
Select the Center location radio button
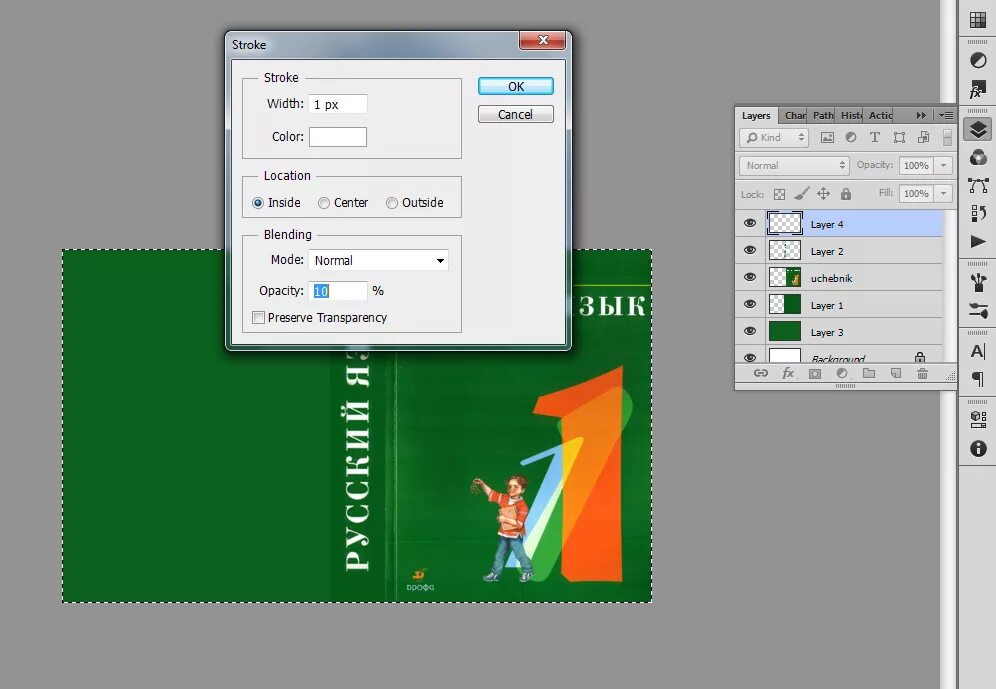pos(324,203)
